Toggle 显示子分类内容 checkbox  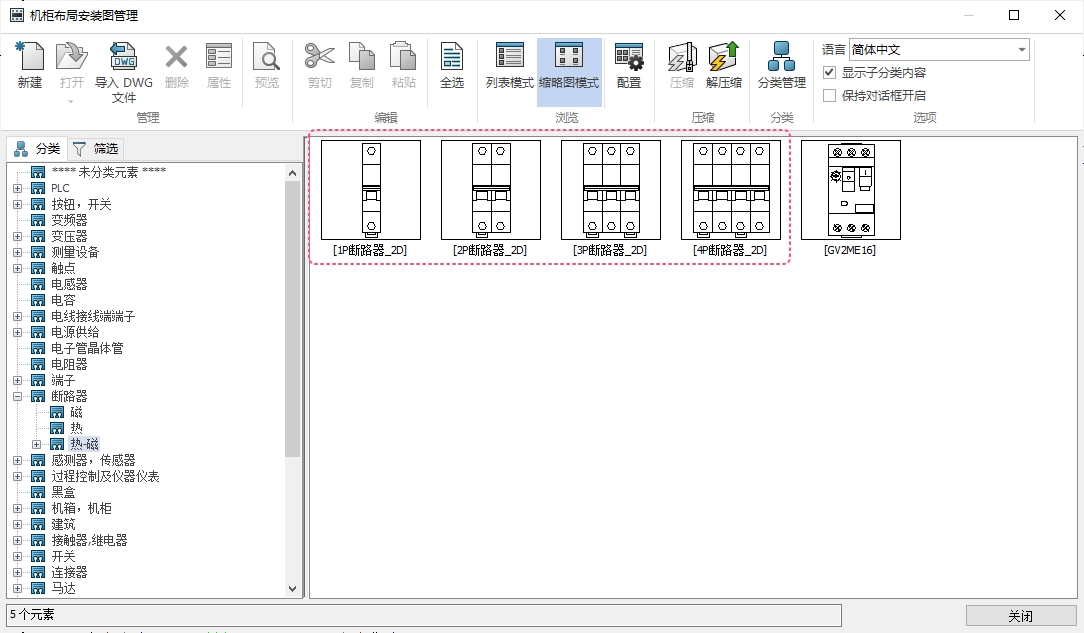[x=829, y=73]
